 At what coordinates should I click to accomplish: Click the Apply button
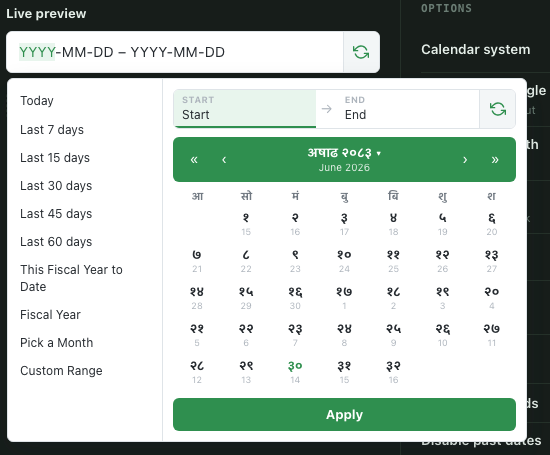click(344, 415)
